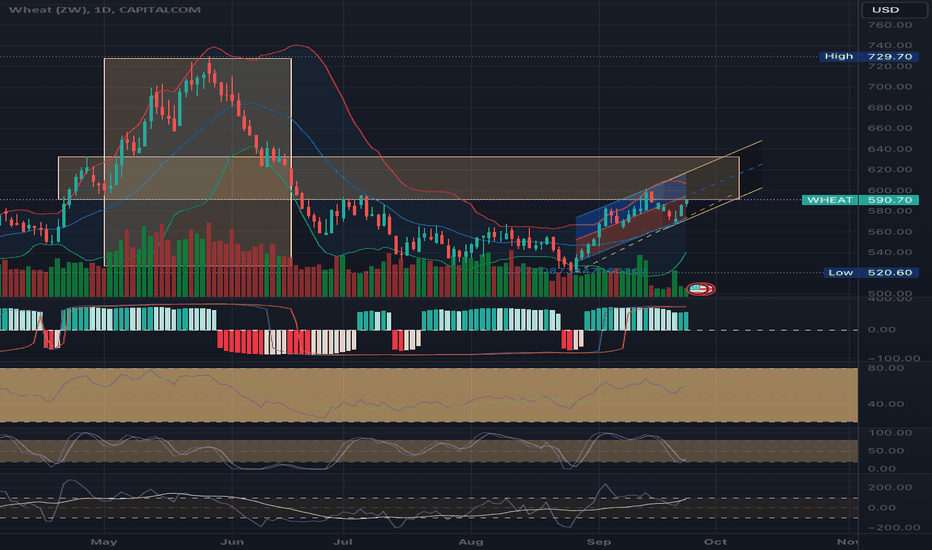Click the 660.00 price axis label
Screen dimensions: 932x550
coord(890,128)
